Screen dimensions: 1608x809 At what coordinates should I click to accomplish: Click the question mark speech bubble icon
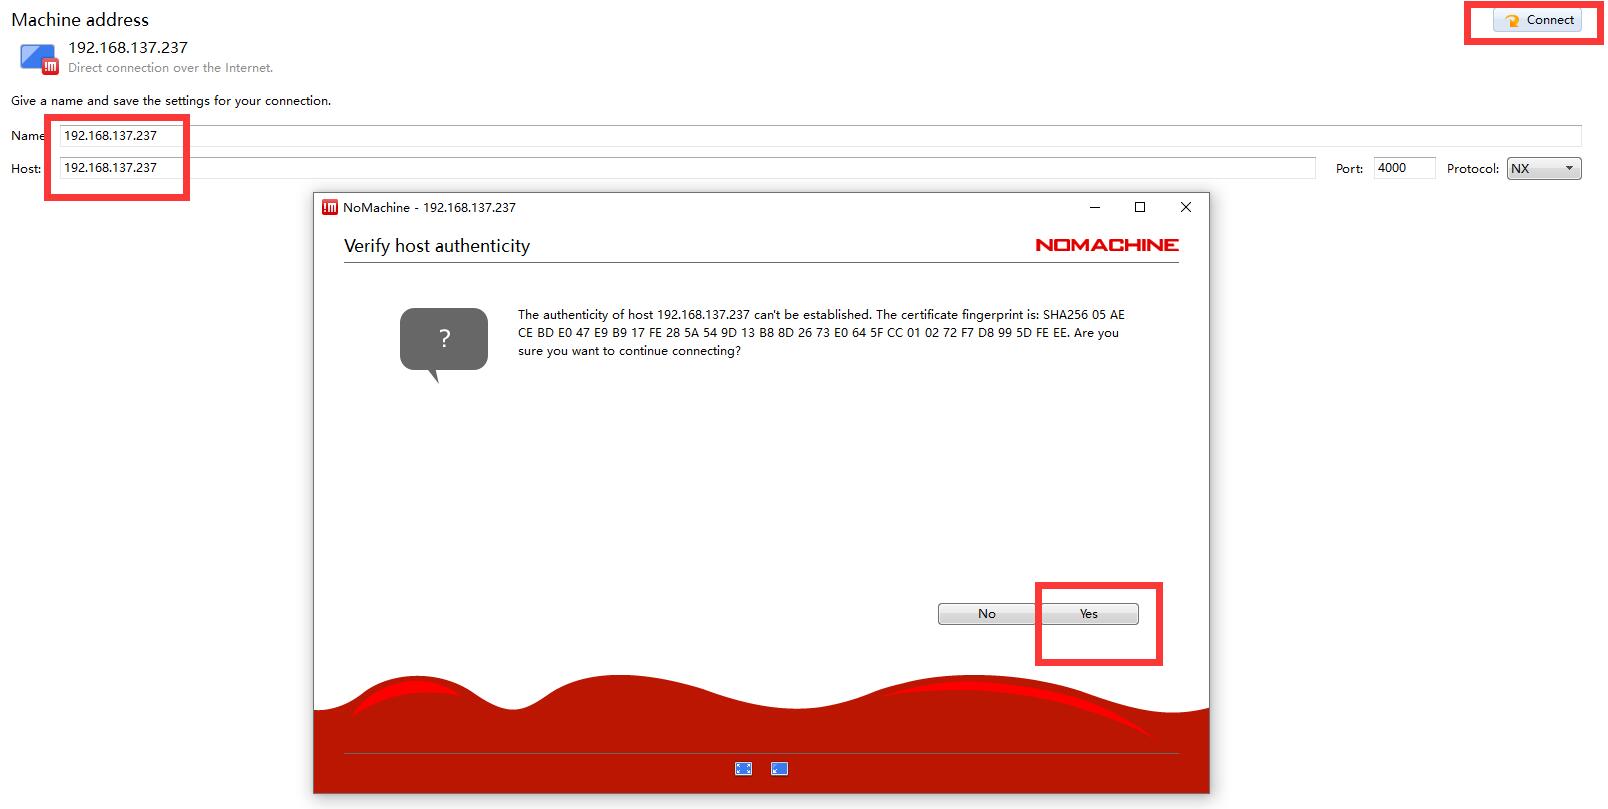(x=443, y=344)
